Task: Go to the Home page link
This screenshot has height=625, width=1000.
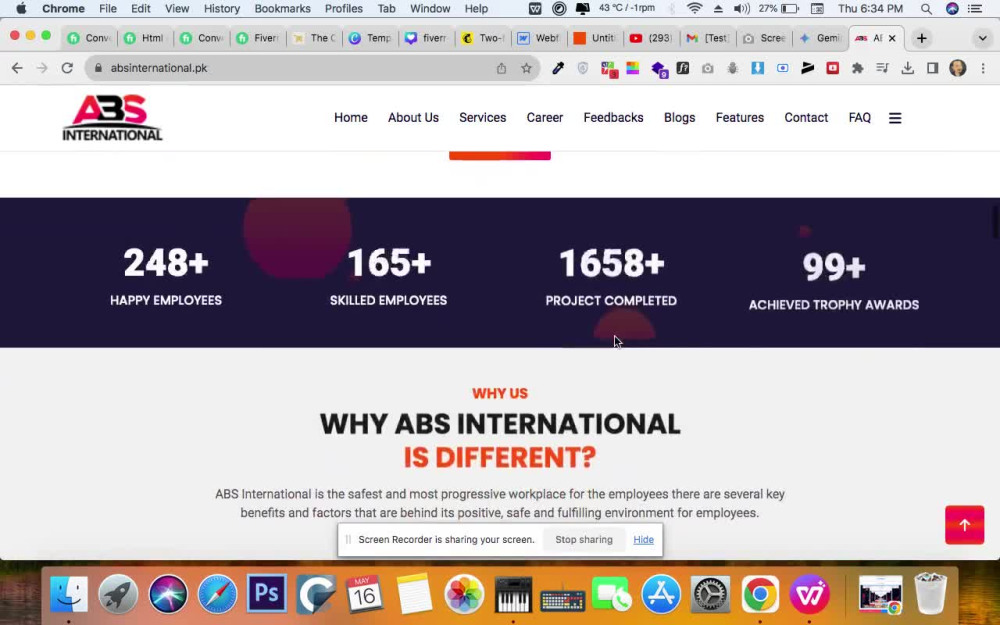Action: tap(351, 118)
